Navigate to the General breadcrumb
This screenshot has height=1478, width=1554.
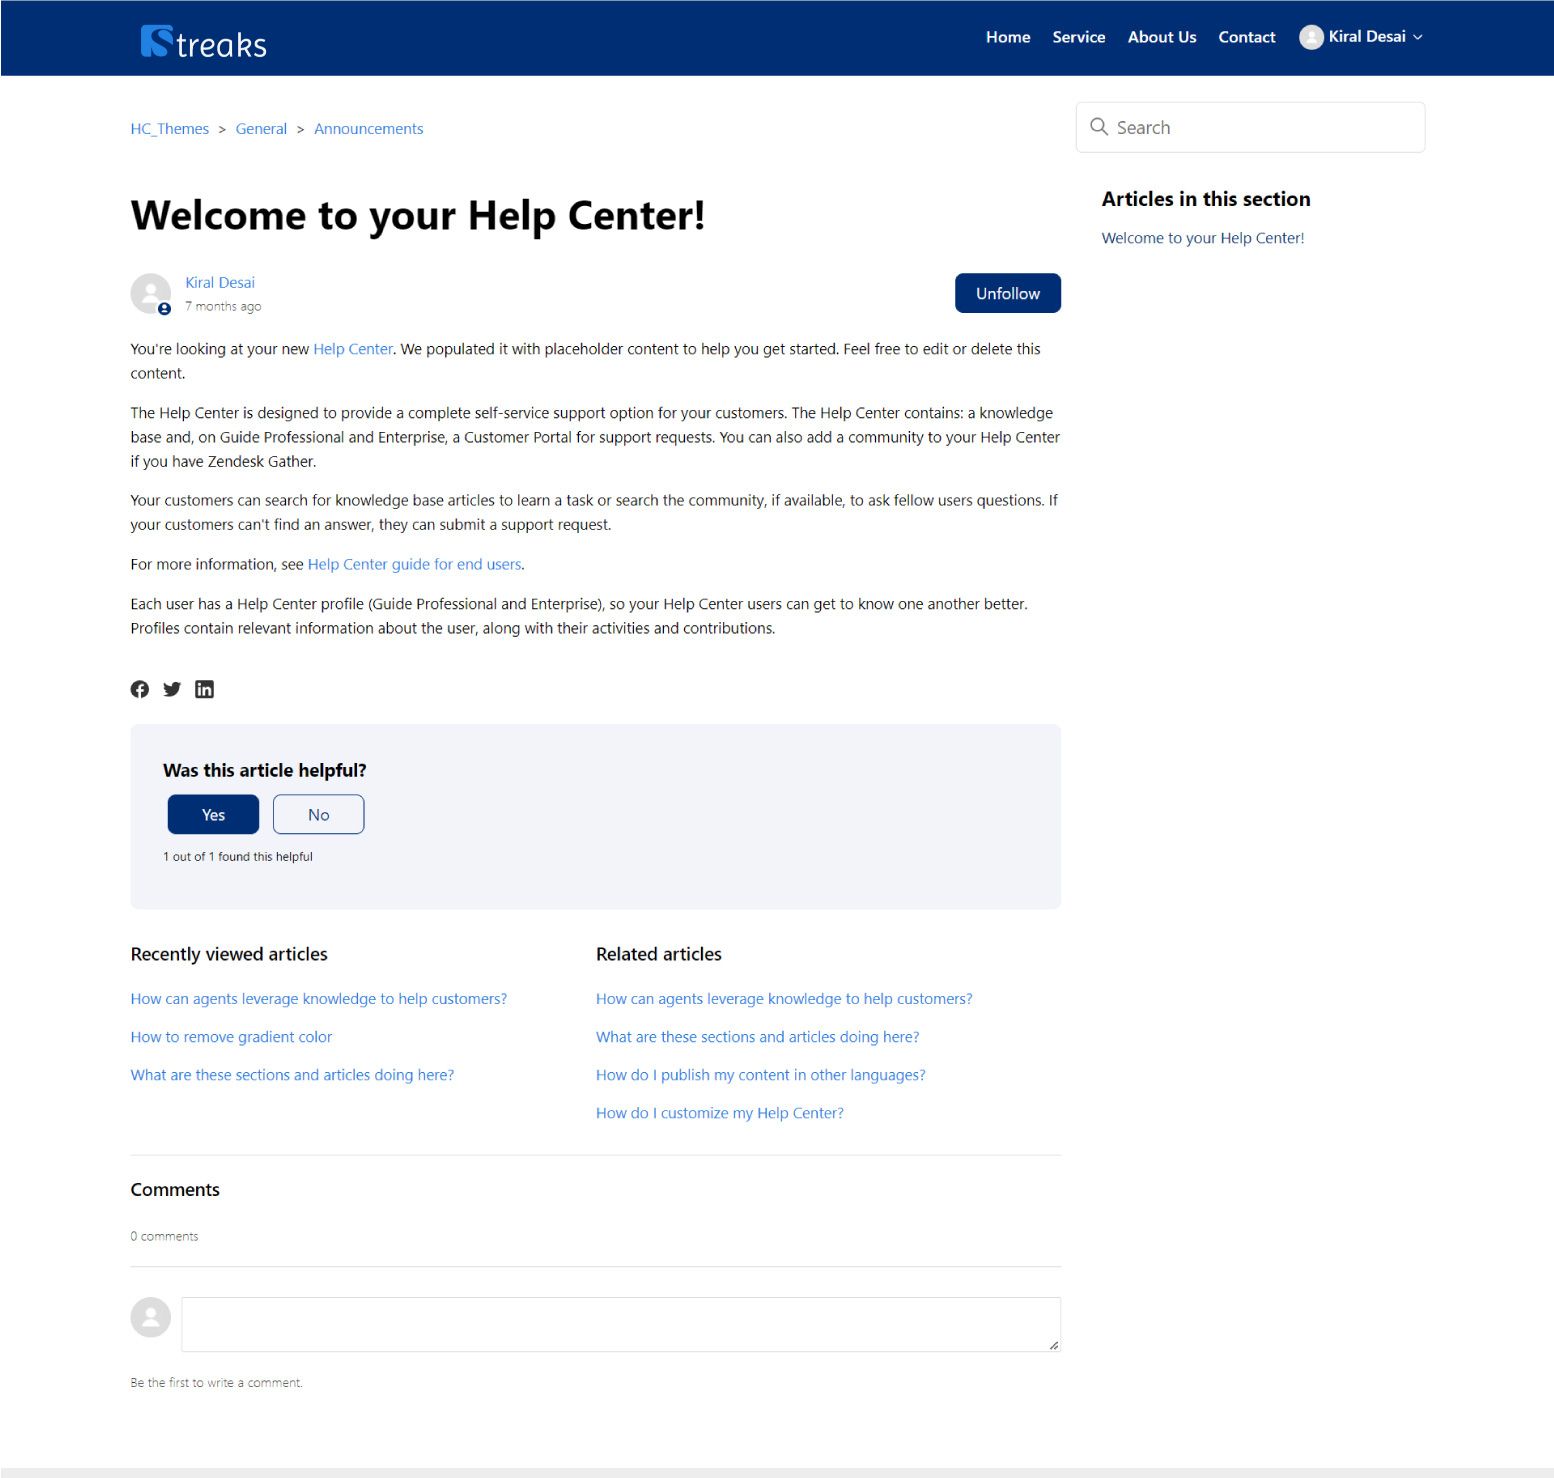click(261, 129)
